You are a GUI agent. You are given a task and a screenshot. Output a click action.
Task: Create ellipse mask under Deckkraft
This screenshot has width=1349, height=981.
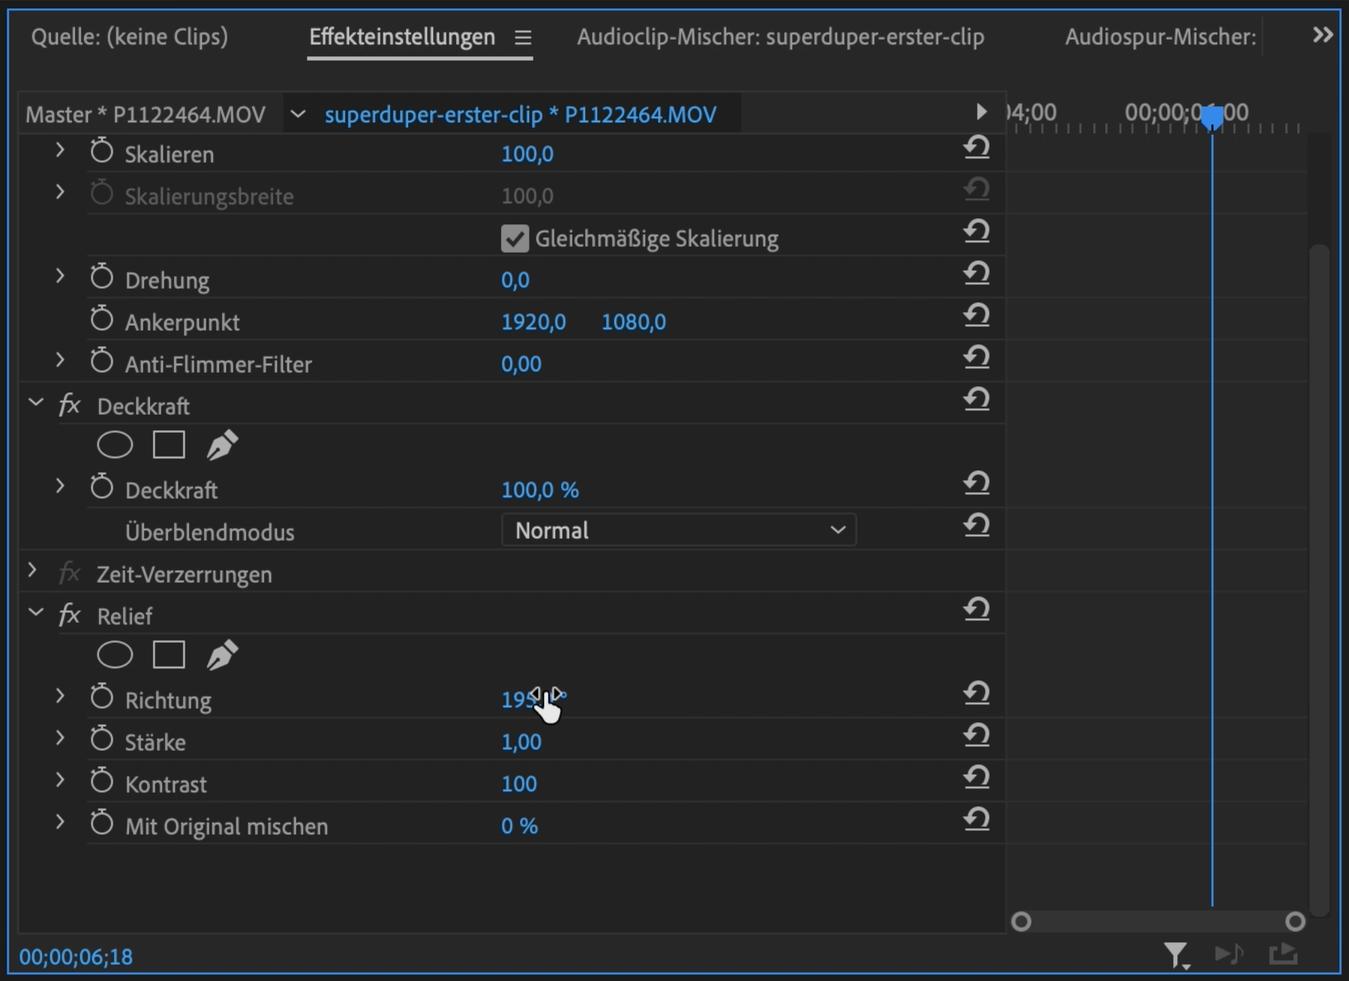115,445
